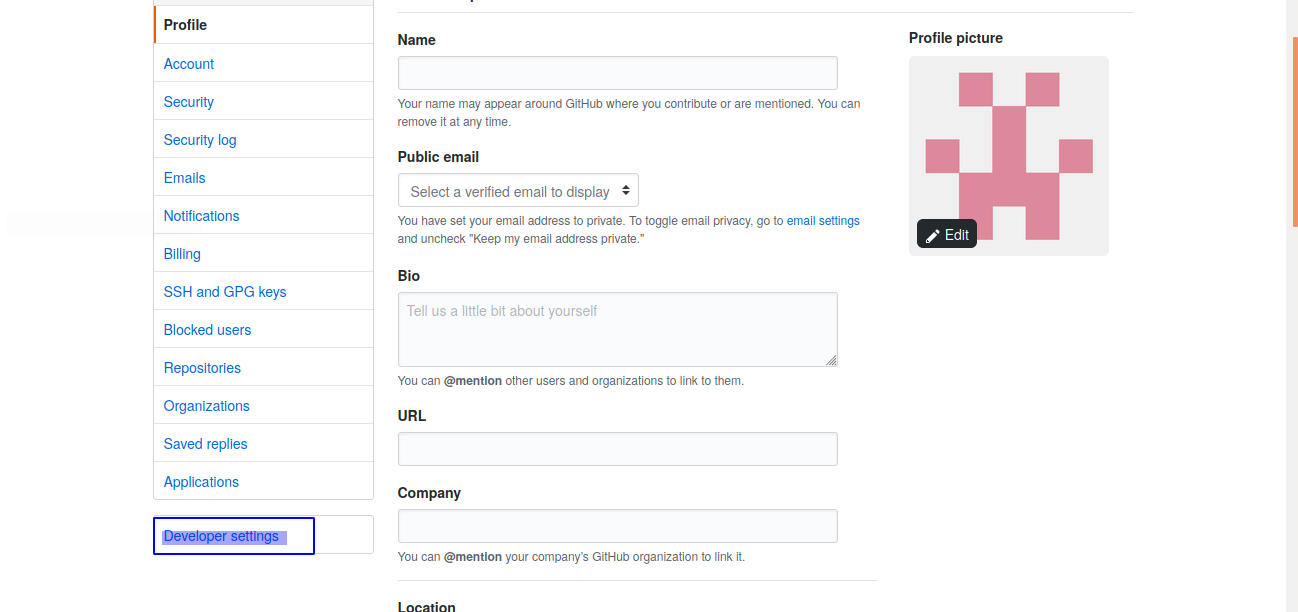Open the Public email dropdown
The width and height of the screenshot is (1298, 612).
click(x=518, y=191)
